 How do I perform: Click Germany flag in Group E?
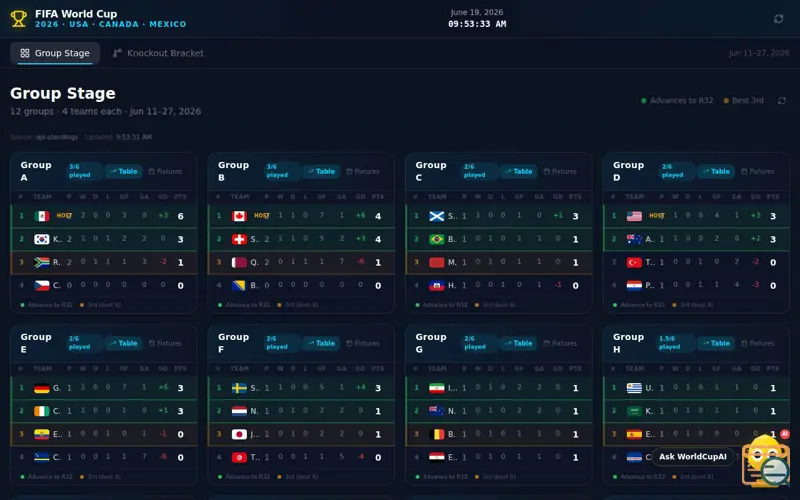42,388
